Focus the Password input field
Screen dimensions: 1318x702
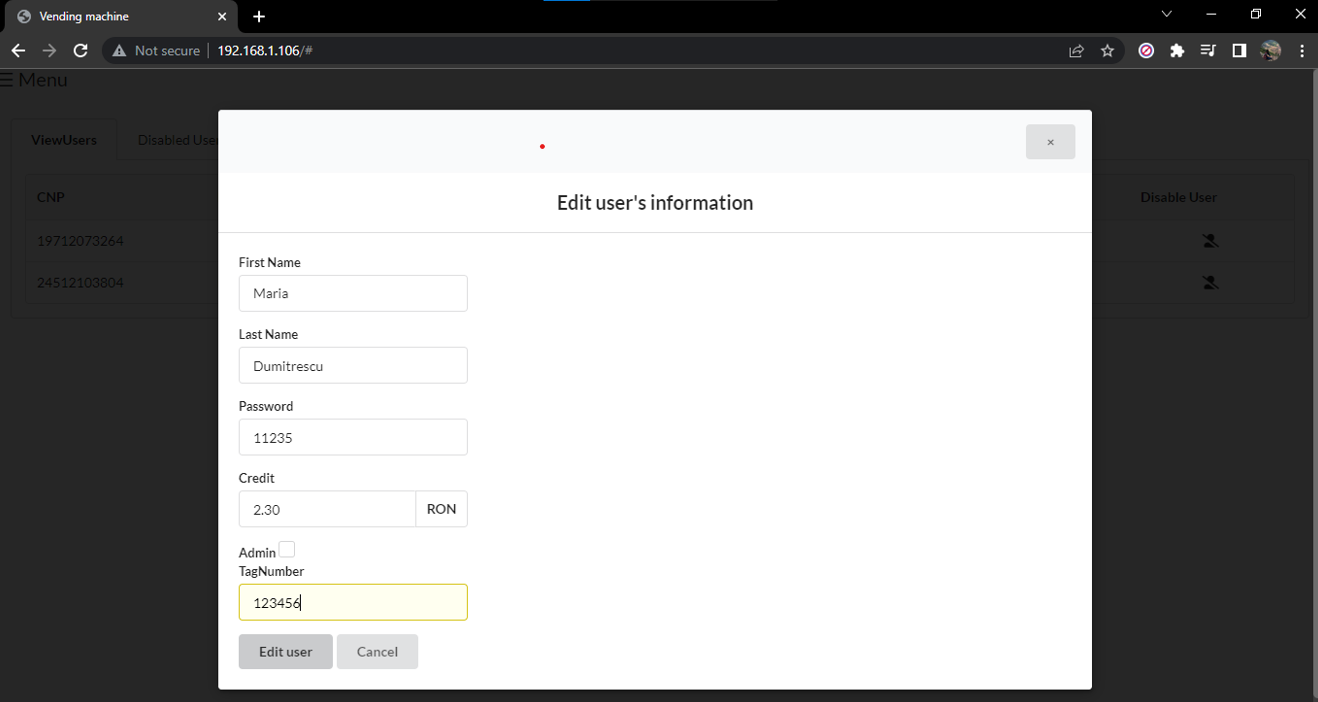pyautogui.click(x=353, y=438)
